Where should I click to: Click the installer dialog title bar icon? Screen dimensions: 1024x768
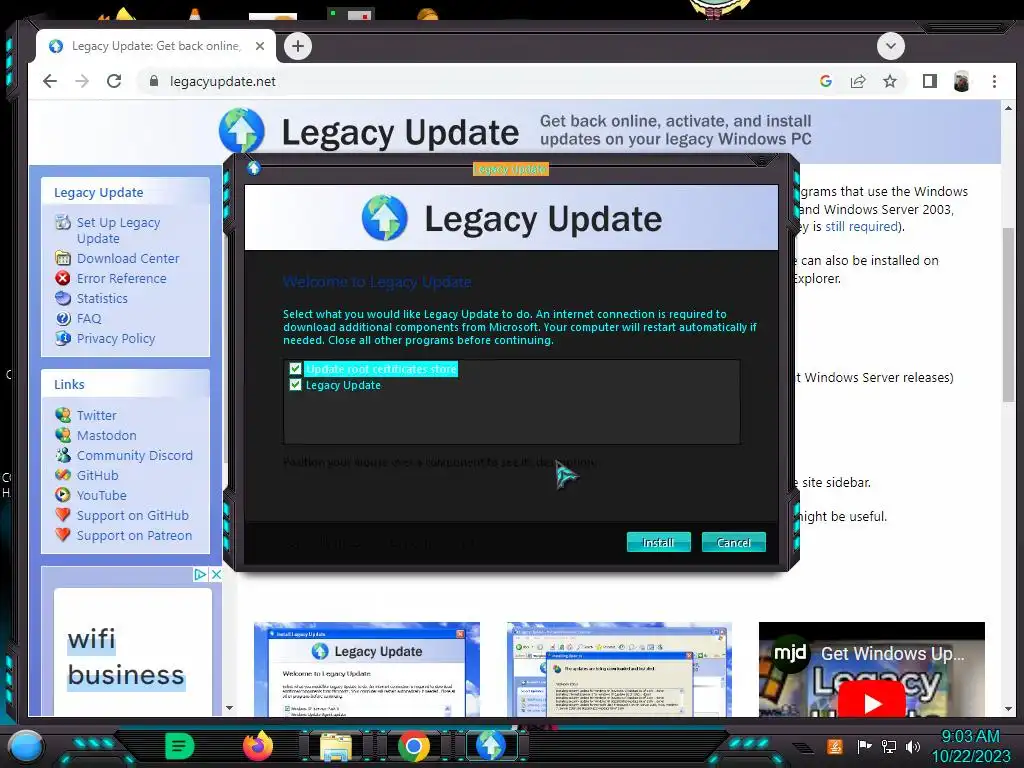pyautogui.click(x=253, y=168)
